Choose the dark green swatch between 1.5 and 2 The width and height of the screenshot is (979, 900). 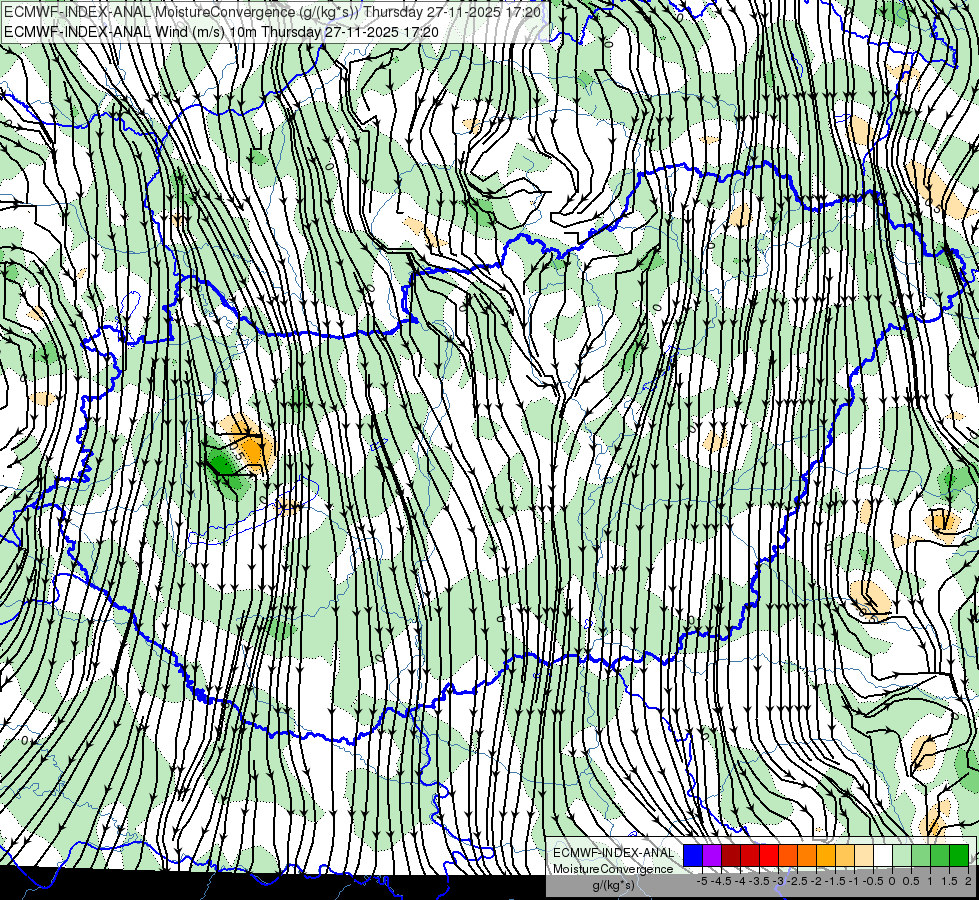click(959, 855)
